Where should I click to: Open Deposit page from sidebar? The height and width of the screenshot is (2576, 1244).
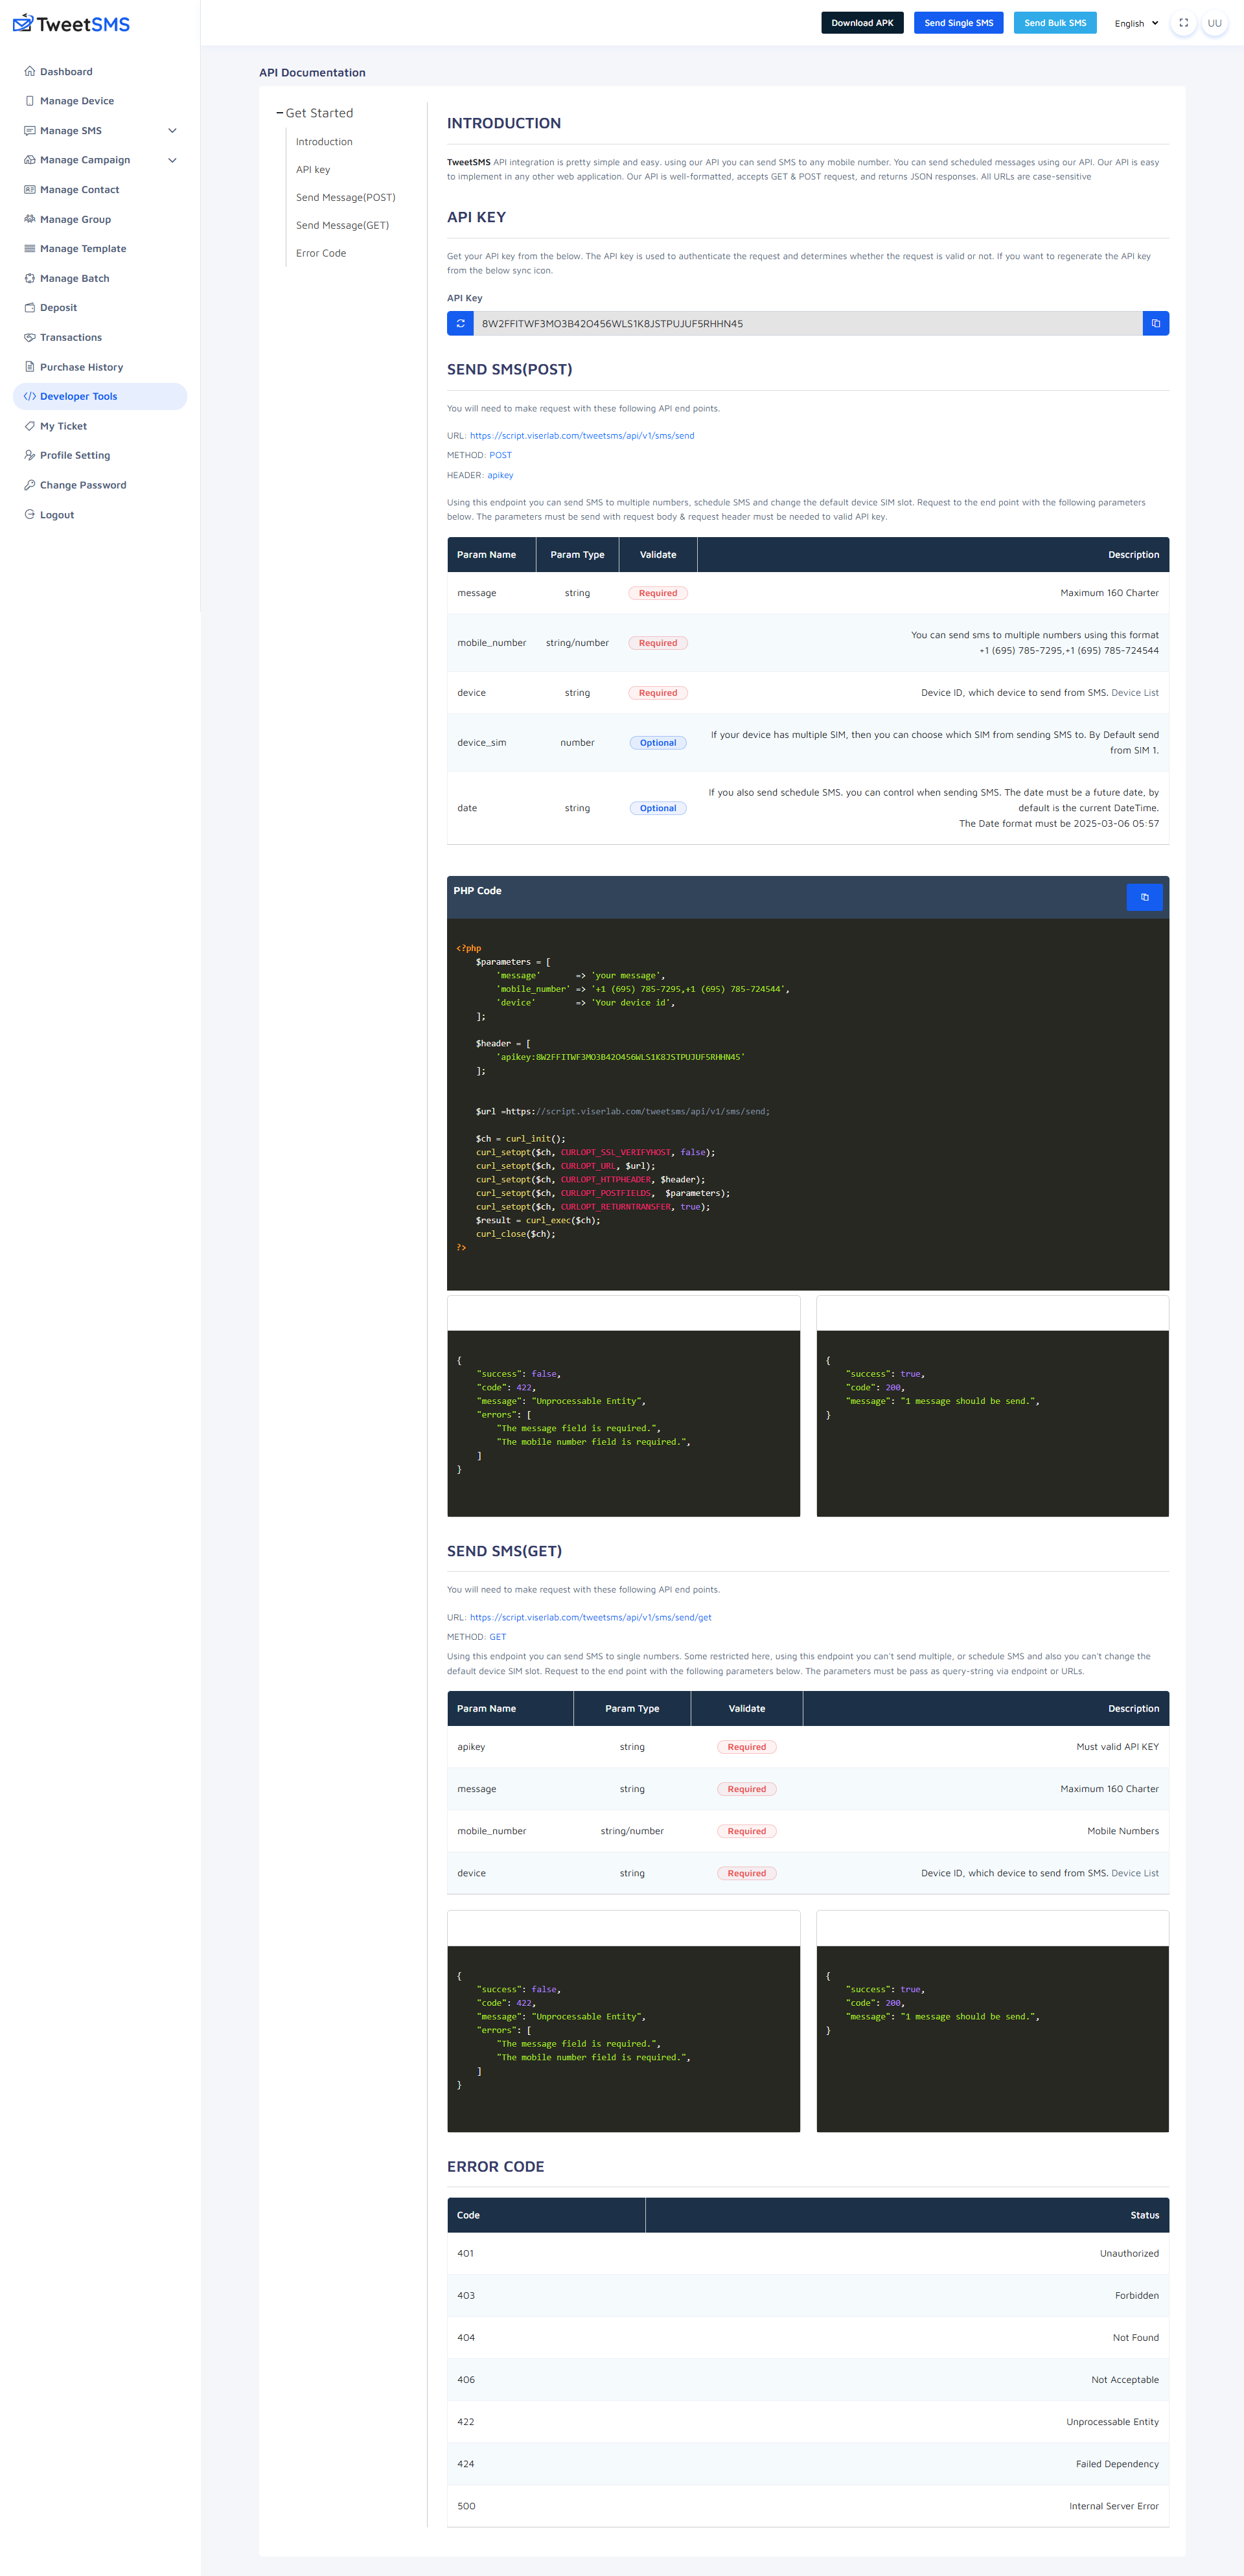click(58, 308)
